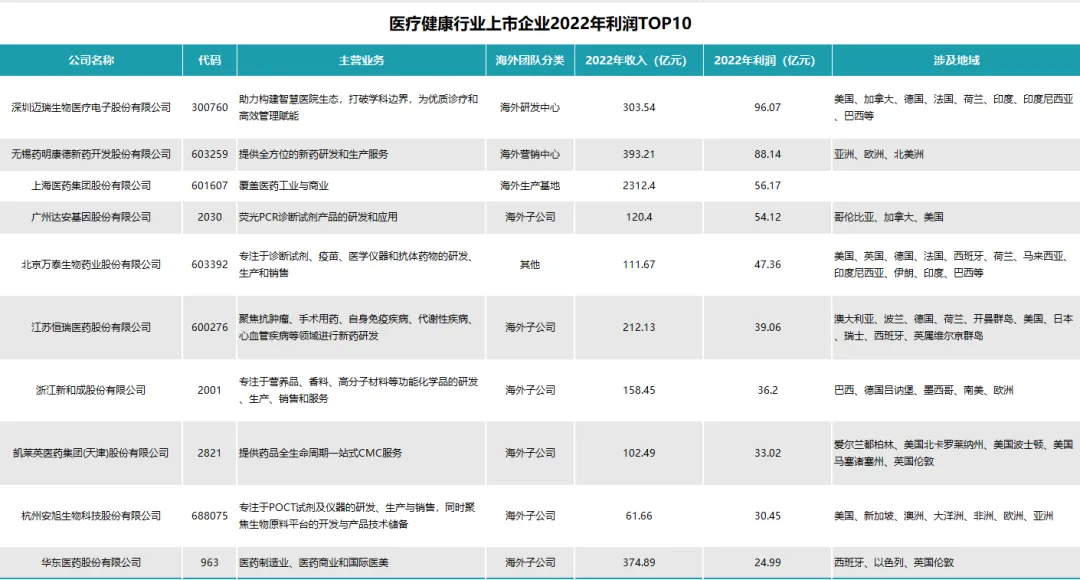Click profit value 36.2
Screen dimensions: 1080x580
[767, 390]
